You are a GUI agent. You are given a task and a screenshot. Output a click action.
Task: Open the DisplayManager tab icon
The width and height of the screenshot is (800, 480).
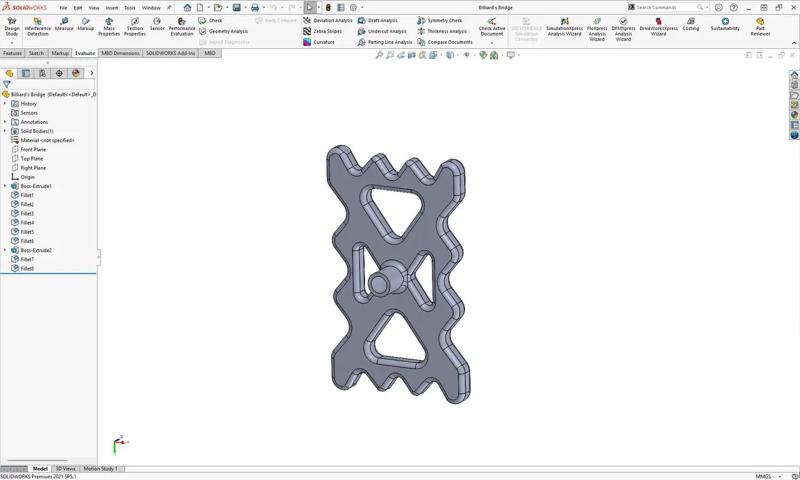click(76, 73)
